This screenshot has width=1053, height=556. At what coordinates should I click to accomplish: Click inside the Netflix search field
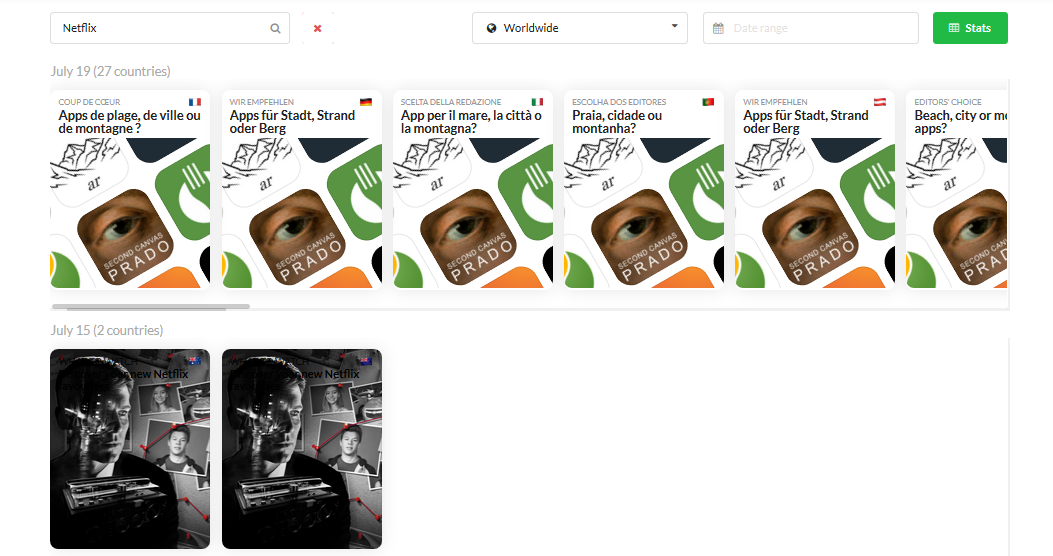pos(160,28)
